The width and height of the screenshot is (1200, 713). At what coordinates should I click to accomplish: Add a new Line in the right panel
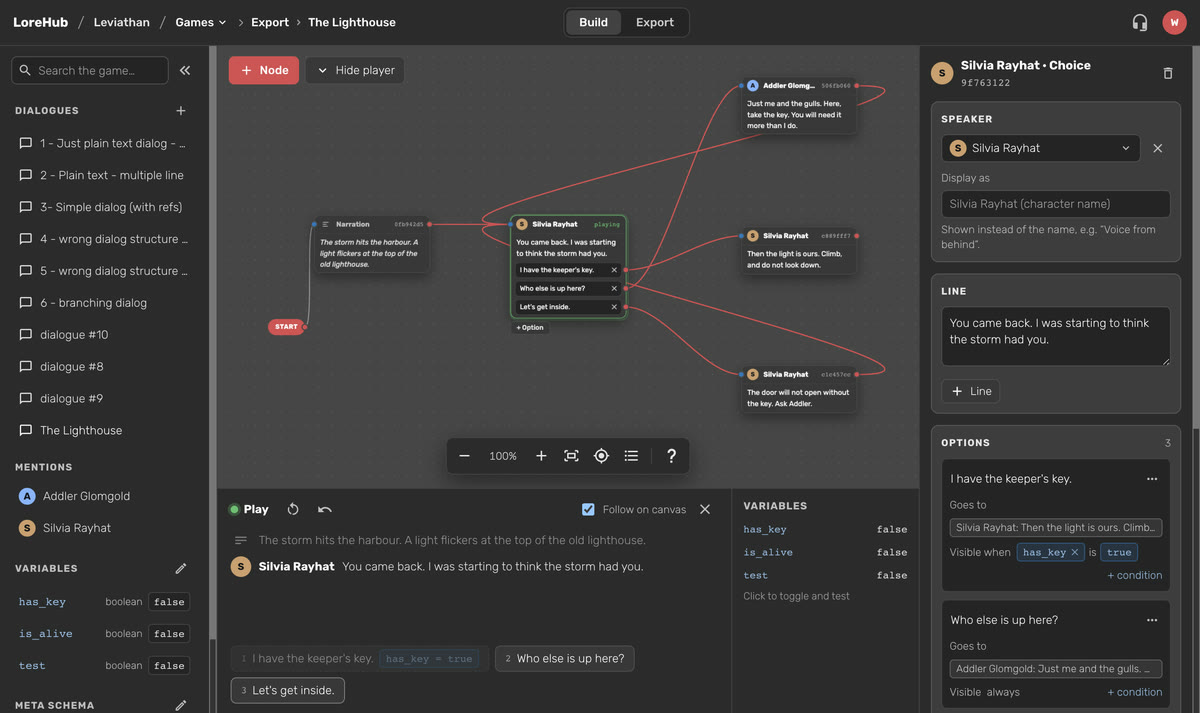click(x=970, y=391)
